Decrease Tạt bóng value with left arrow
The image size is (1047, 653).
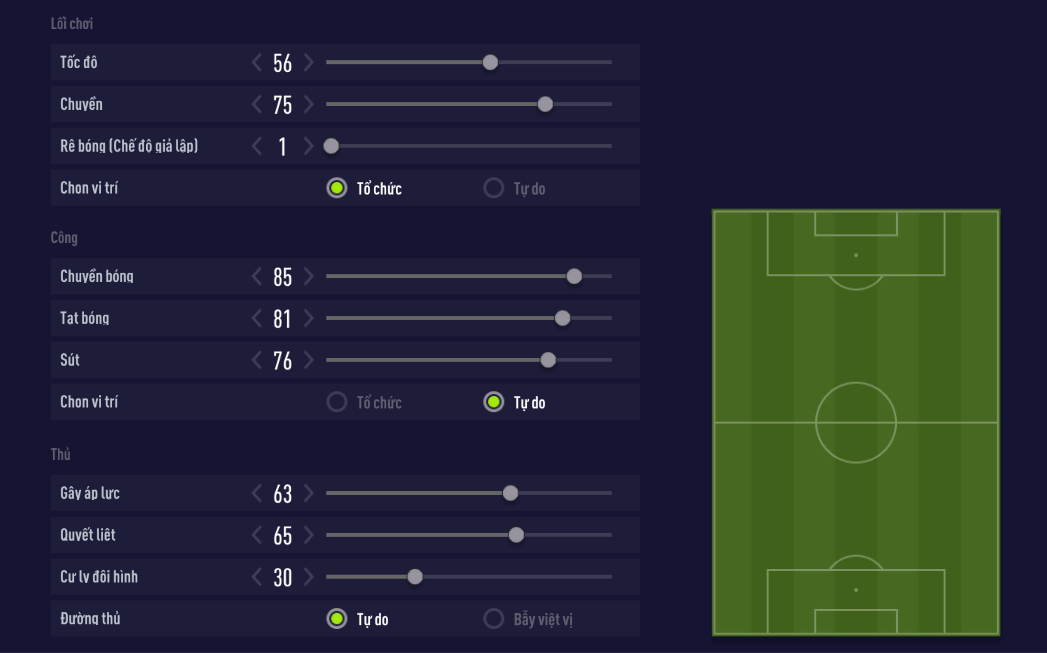(x=257, y=319)
